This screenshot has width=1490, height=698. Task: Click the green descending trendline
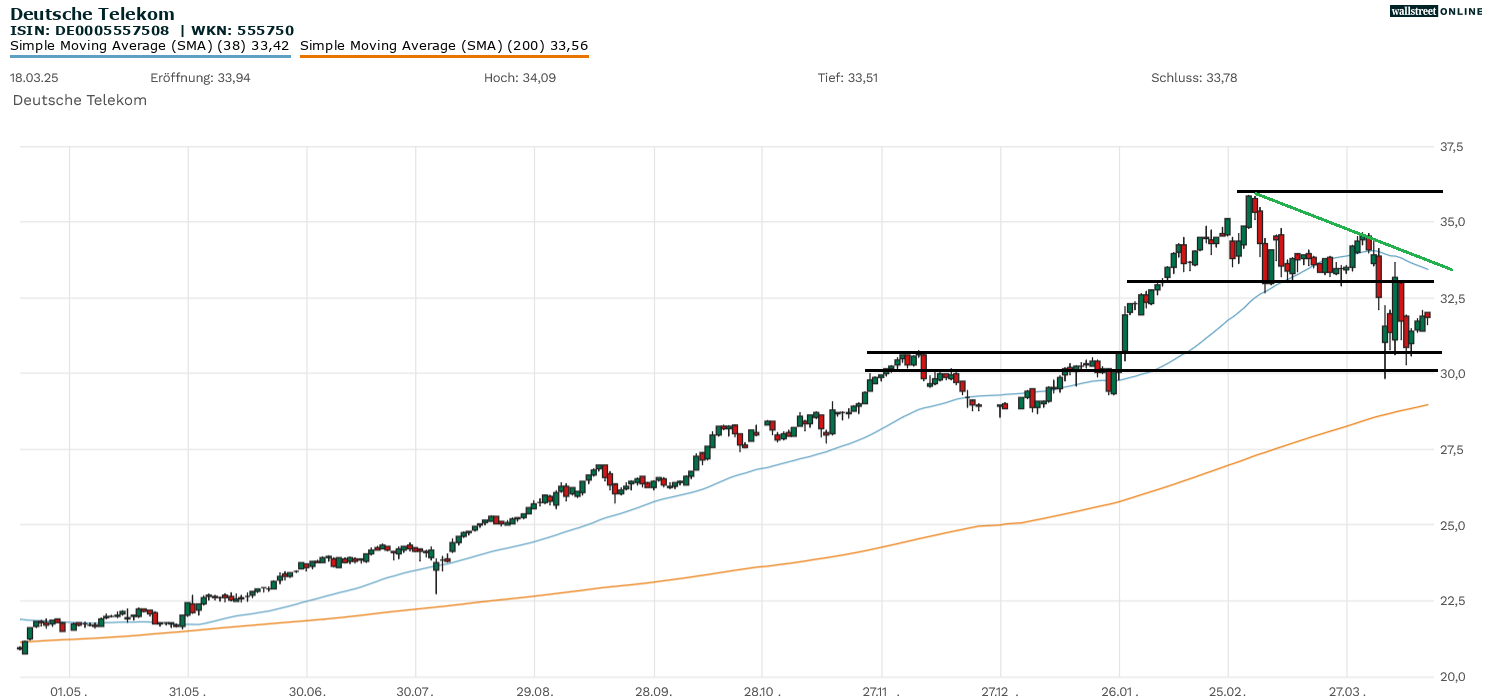pyautogui.click(x=1352, y=231)
